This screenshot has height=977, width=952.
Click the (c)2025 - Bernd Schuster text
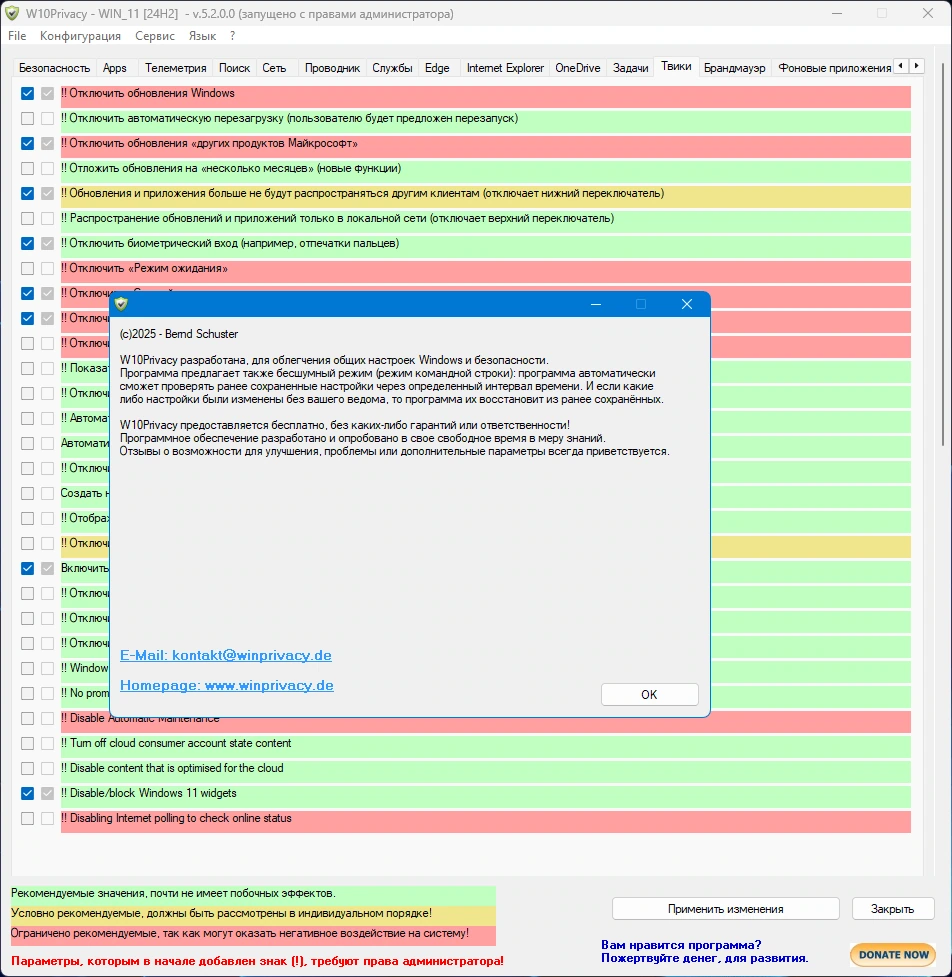(179, 334)
